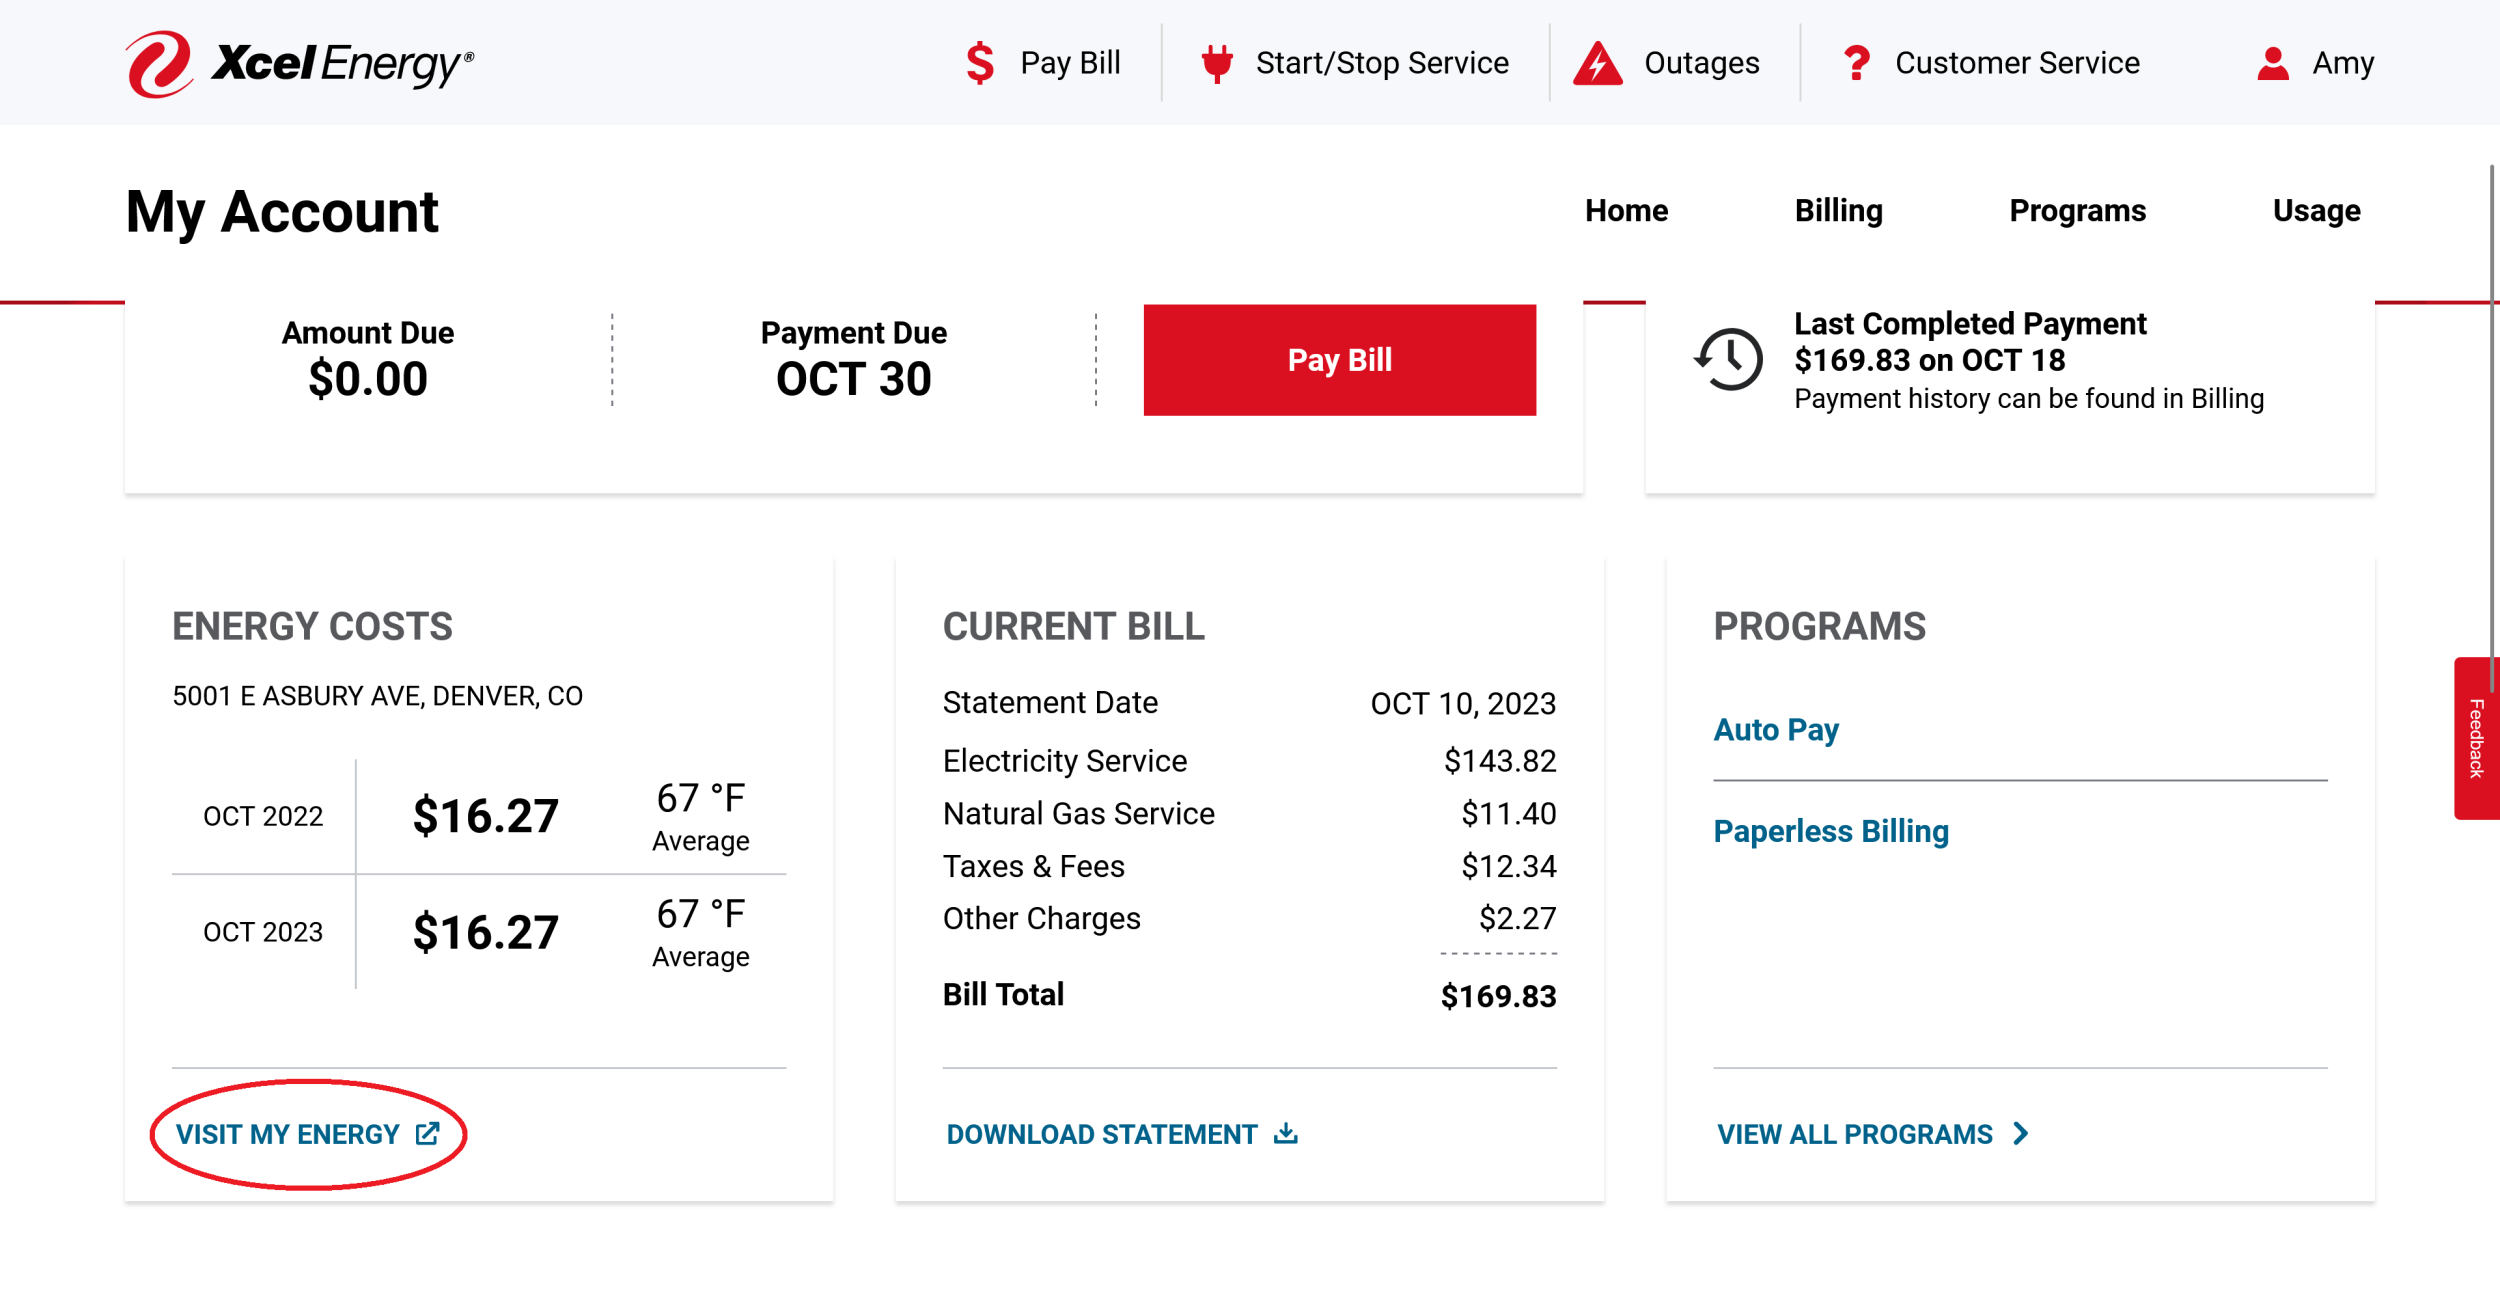Click the user profile icon beside Amy
Image resolution: width=2500 pixels, height=1302 pixels.
[2273, 63]
